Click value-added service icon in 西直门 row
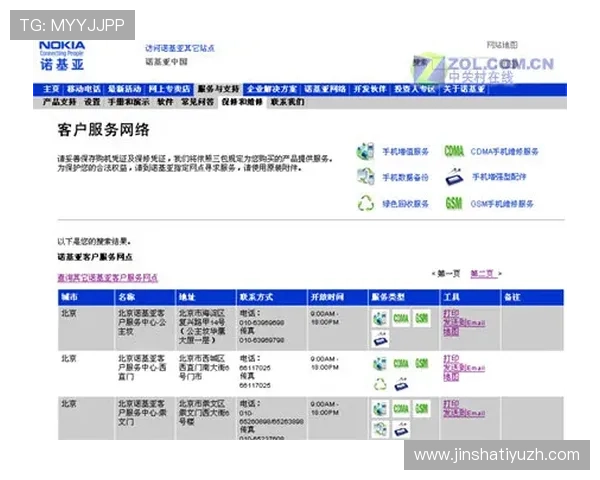The height and width of the screenshot is (480, 600). [x=380, y=363]
